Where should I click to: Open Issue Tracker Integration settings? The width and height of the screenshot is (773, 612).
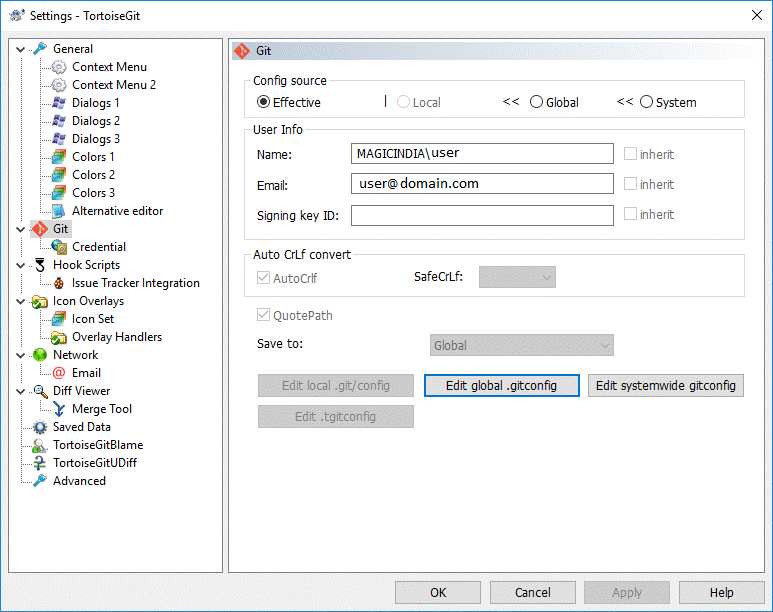click(136, 283)
